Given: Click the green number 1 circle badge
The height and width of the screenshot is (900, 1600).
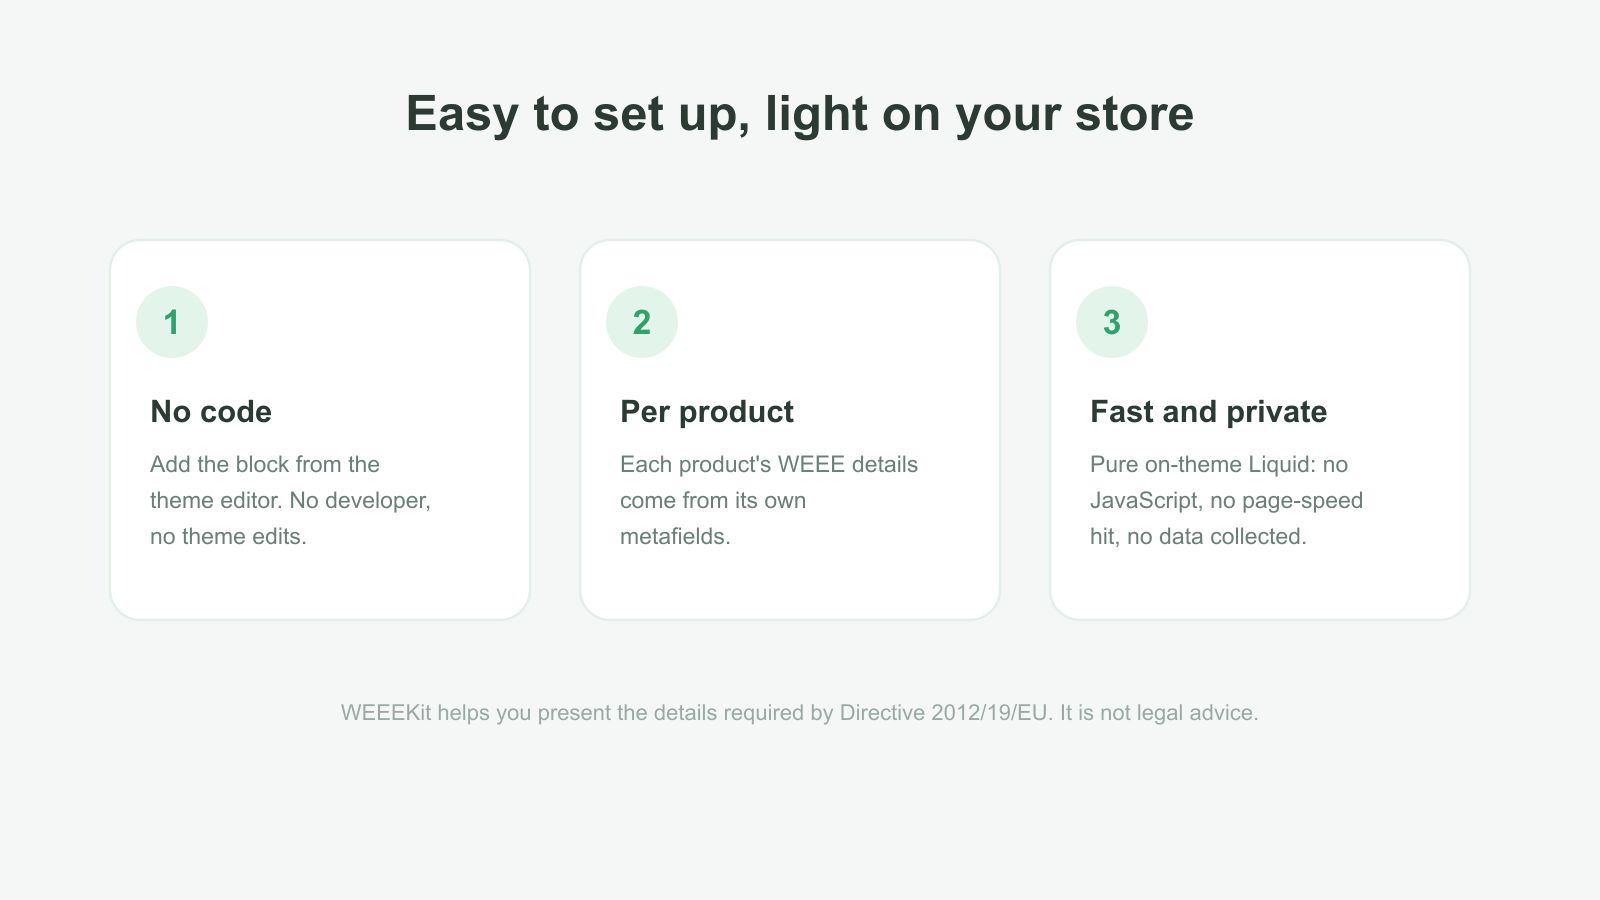Looking at the screenshot, I should click(172, 322).
